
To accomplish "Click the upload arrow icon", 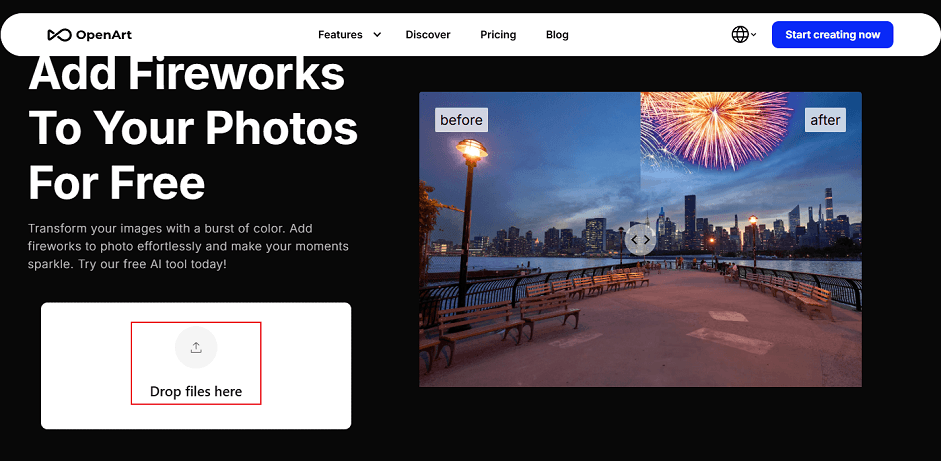I will (196, 348).
